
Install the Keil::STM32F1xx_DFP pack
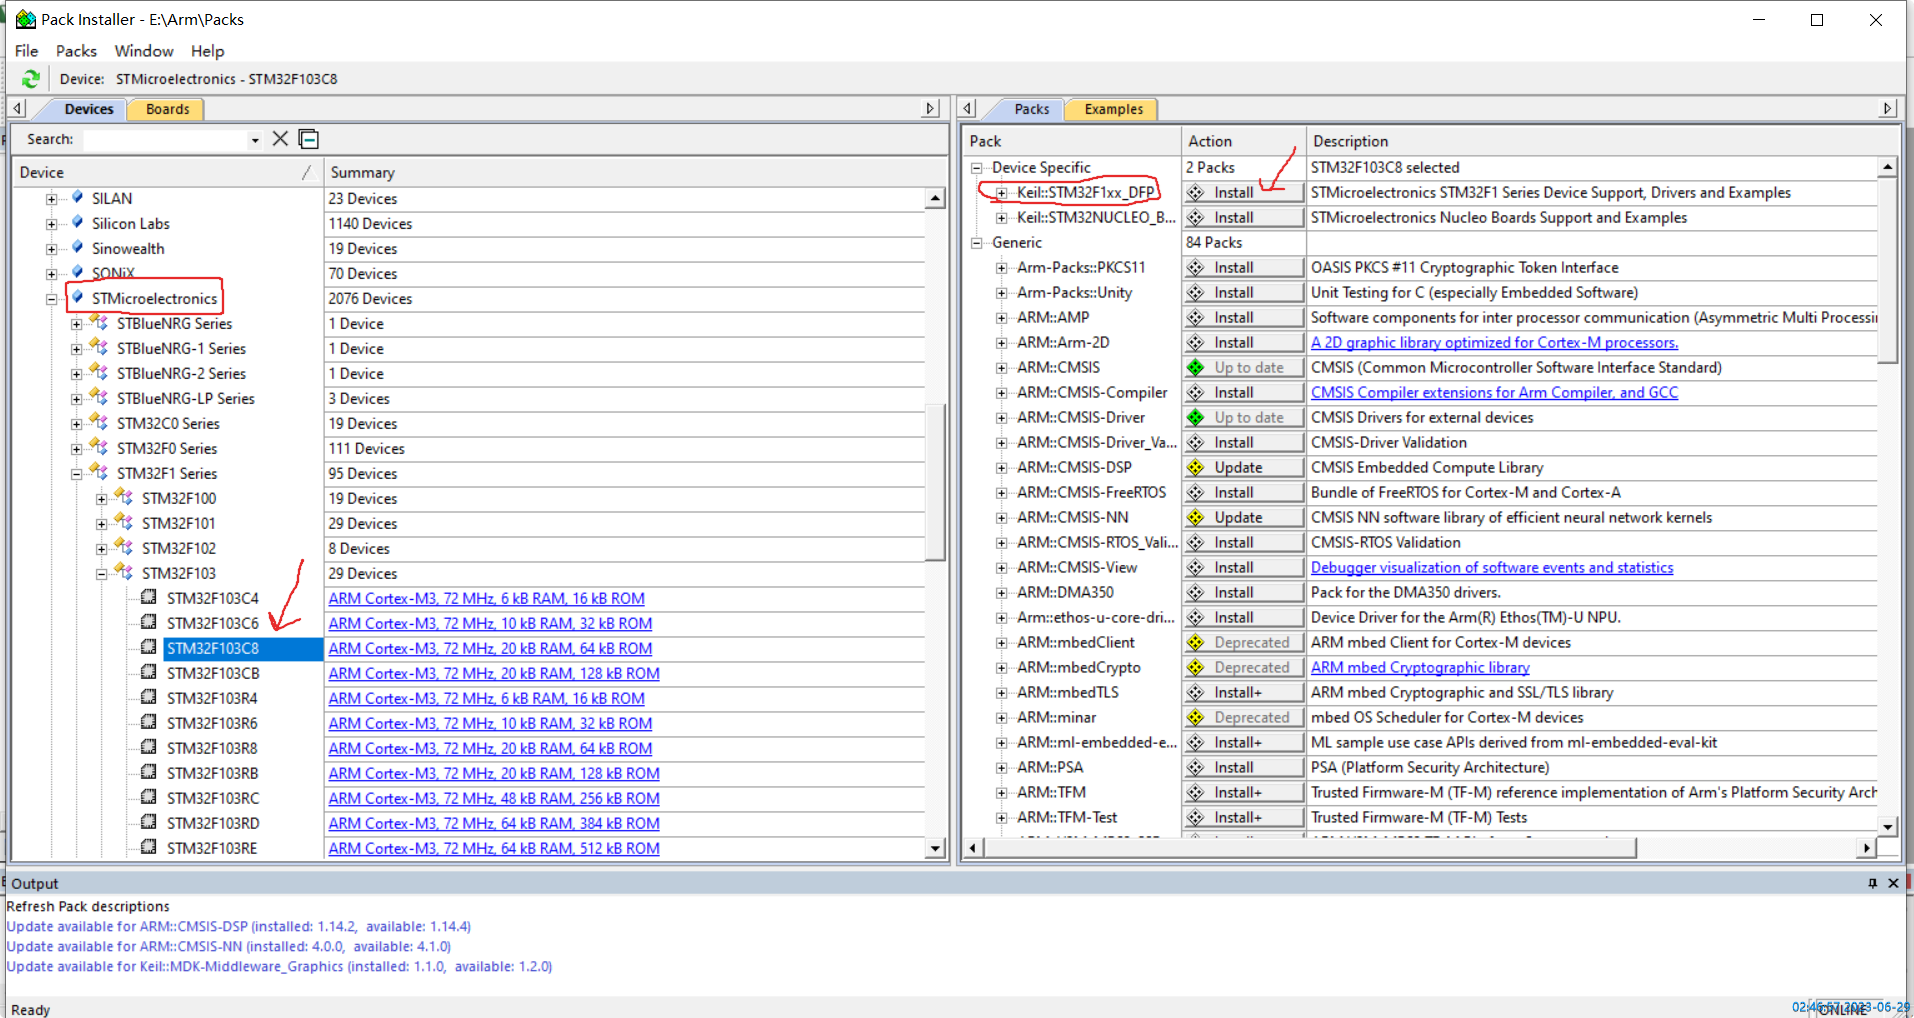click(x=1244, y=193)
